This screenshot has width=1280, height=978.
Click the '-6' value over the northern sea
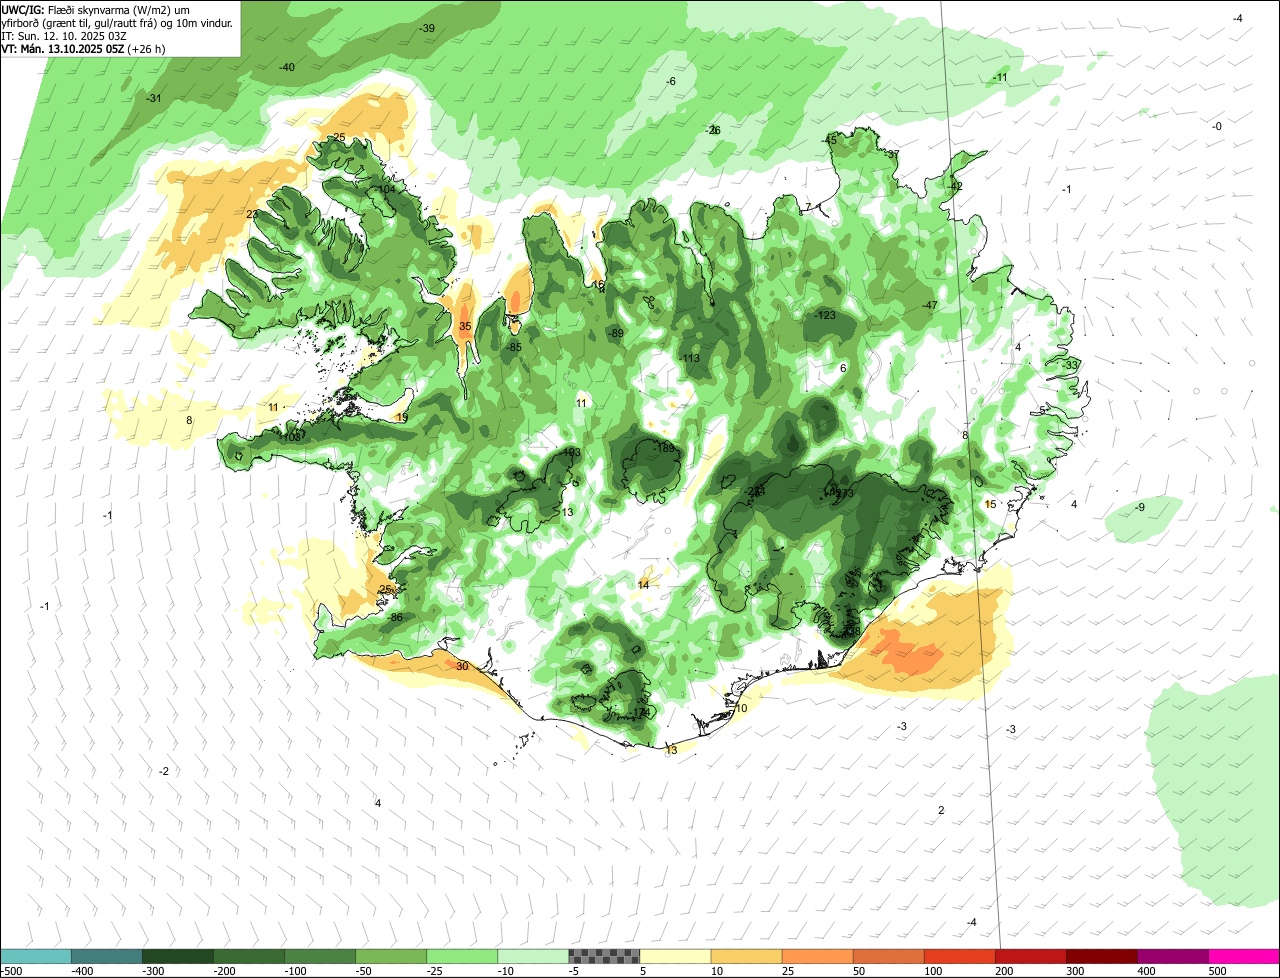coord(671,81)
